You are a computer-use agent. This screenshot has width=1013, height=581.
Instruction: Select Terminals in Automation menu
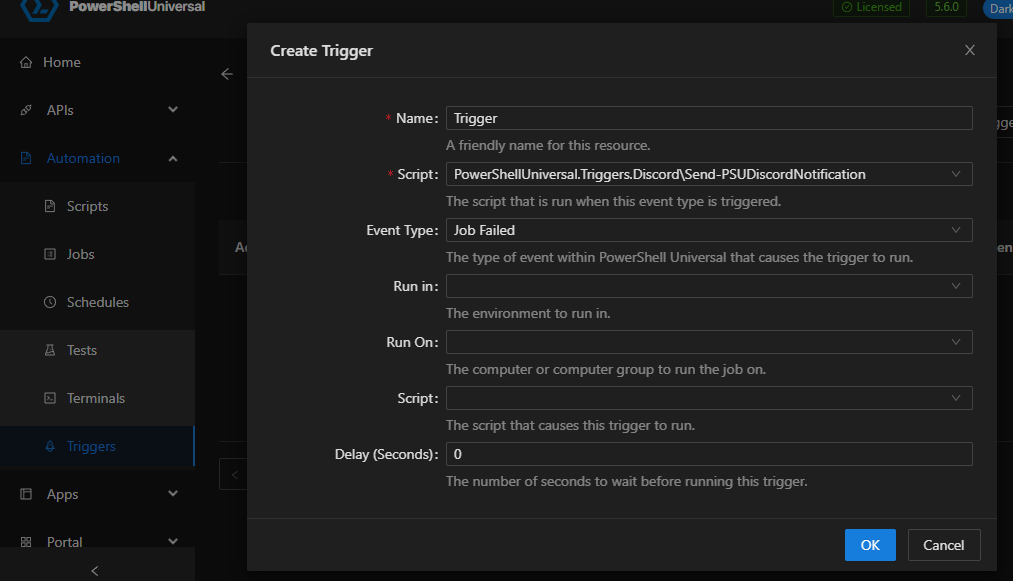pos(97,398)
